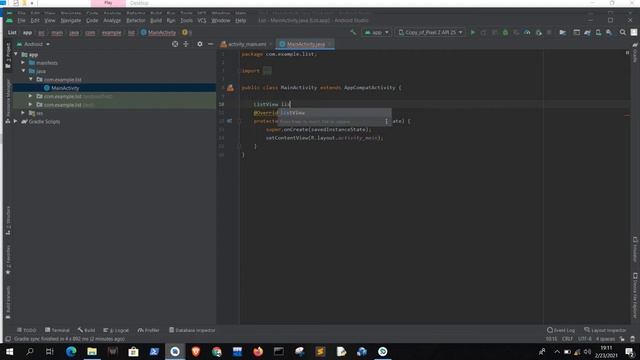Open the Help menu
The width and height of the screenshot is (640, 360).
pyautogui.click(x=240, y=20)
